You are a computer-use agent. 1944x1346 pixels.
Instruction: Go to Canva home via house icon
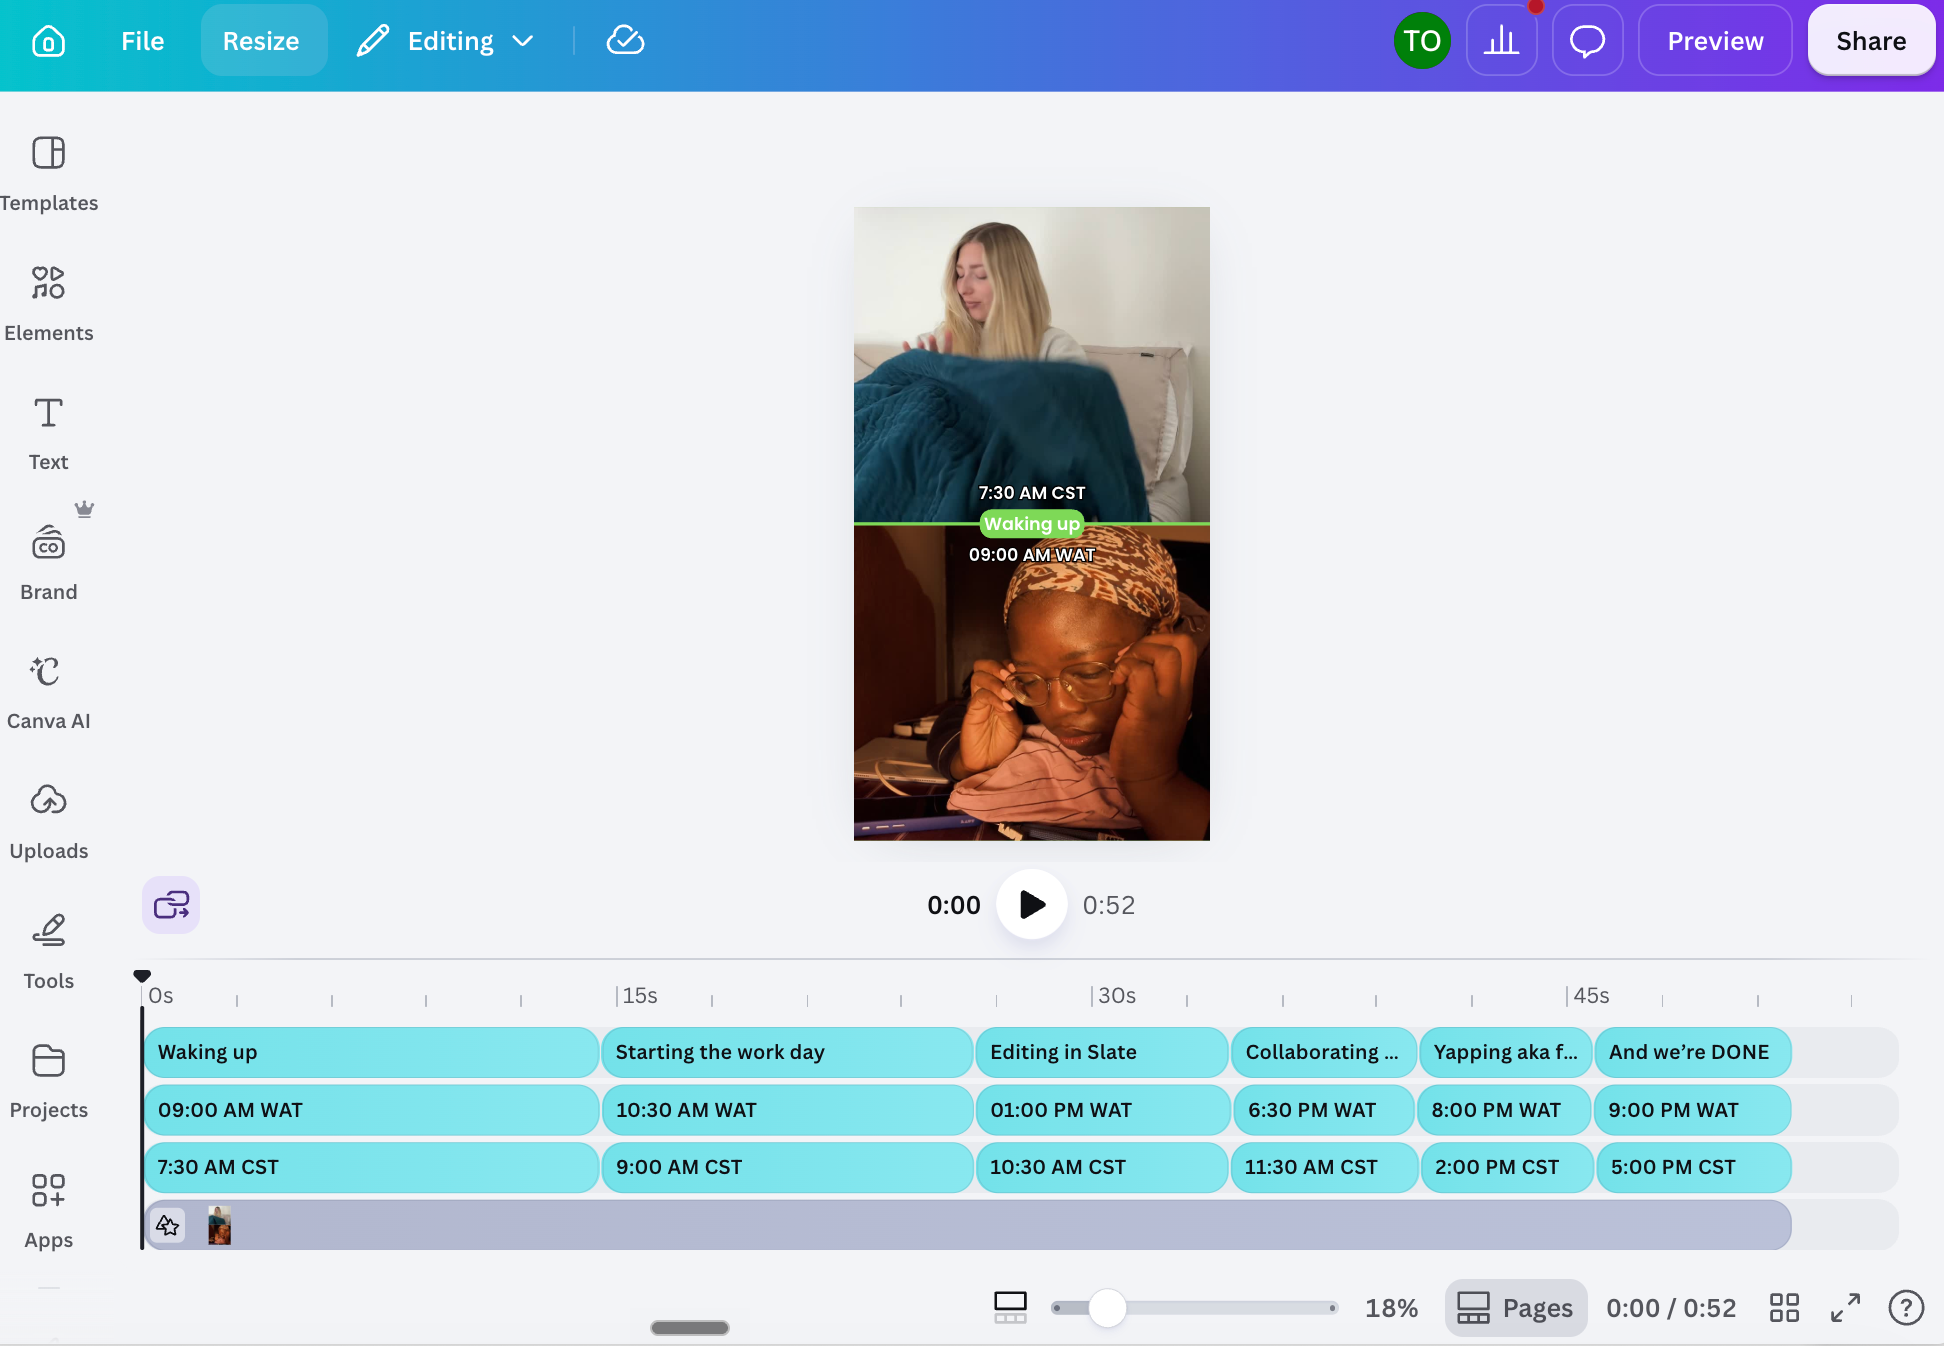click(x=48, y=41)
